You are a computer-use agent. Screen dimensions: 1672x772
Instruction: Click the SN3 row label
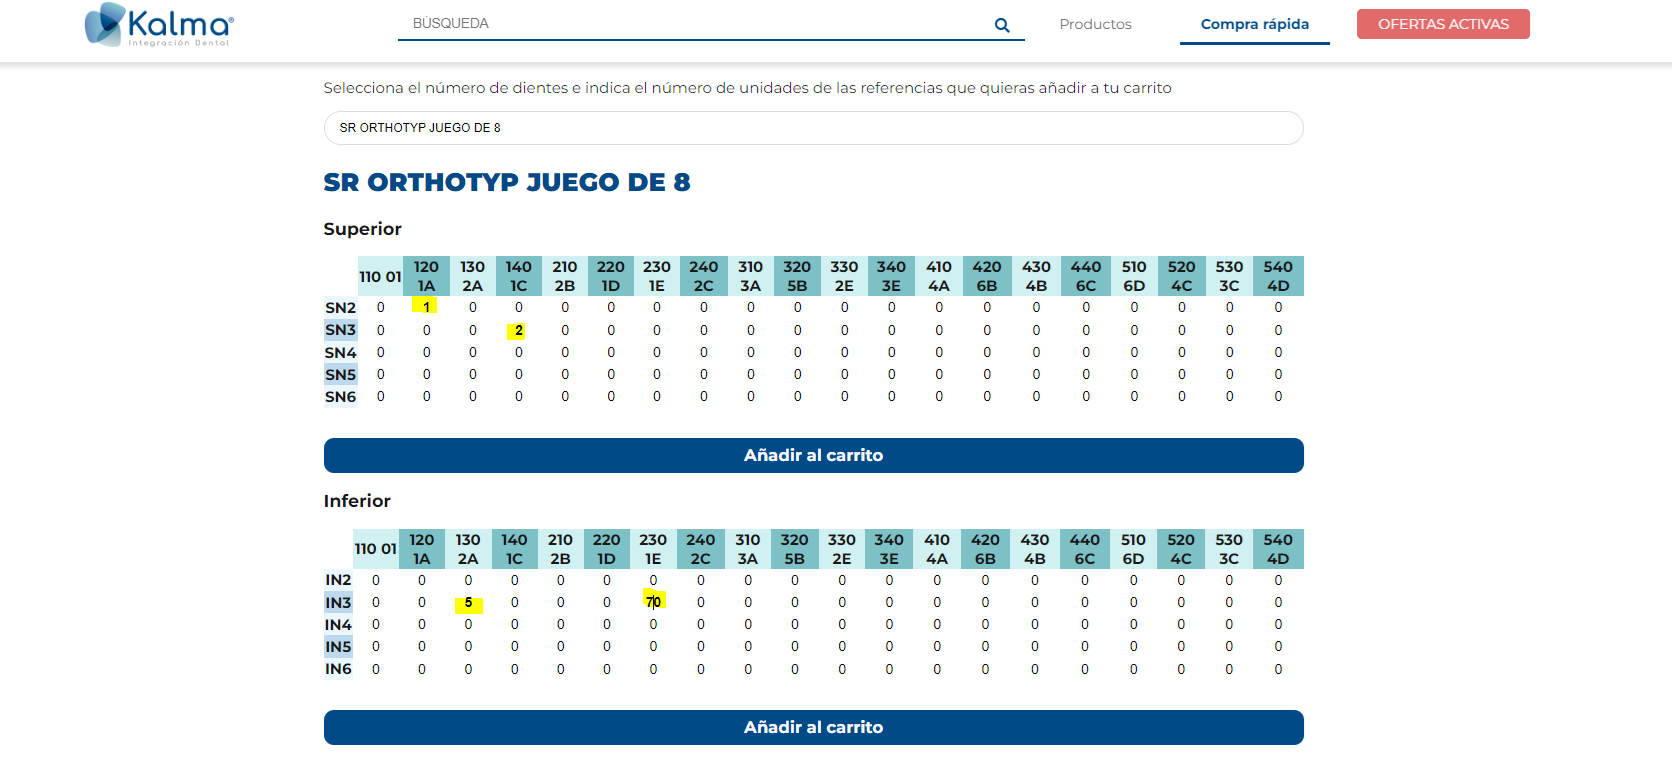coord(340,330)
